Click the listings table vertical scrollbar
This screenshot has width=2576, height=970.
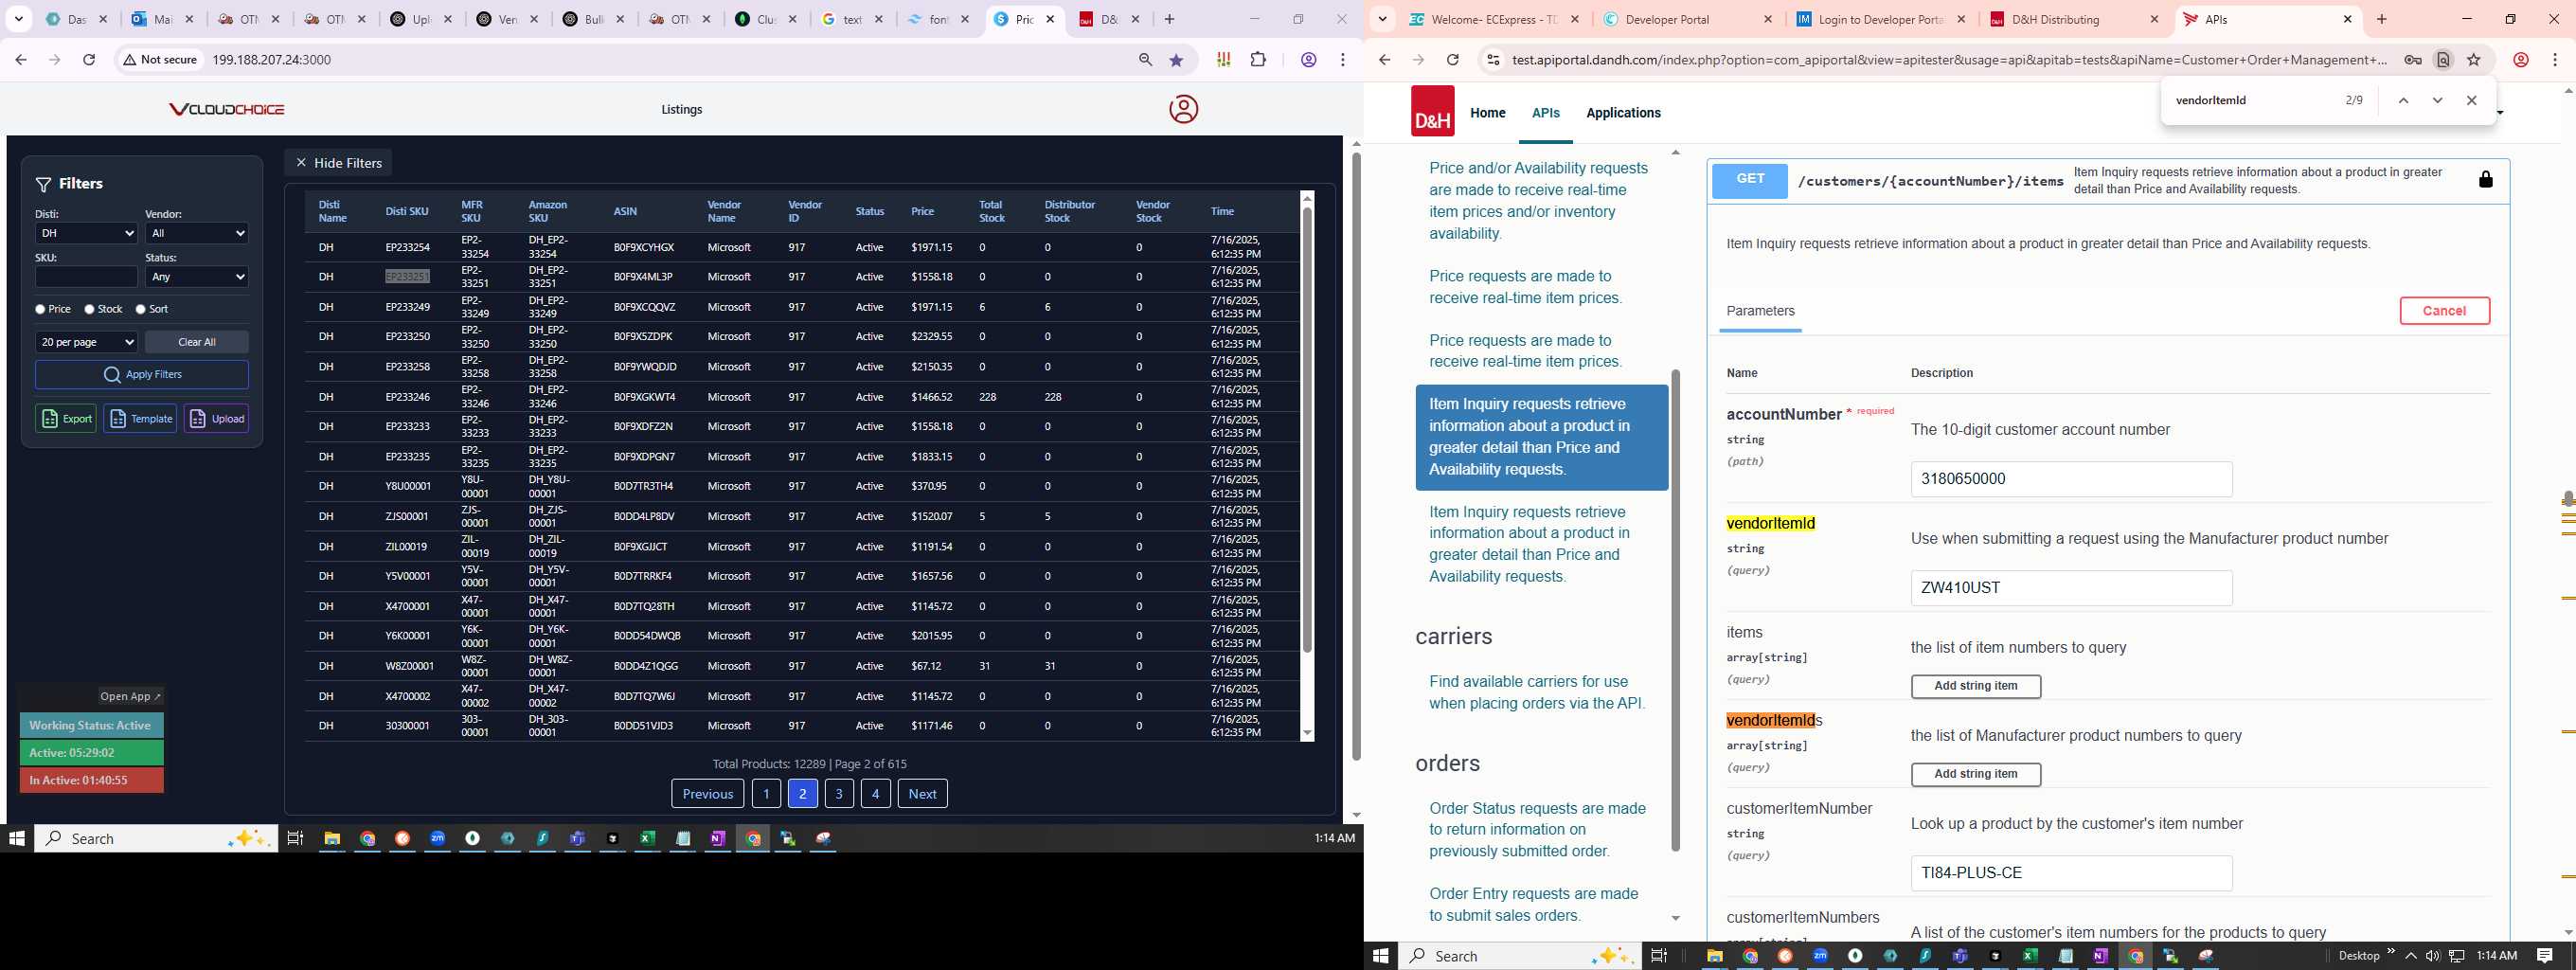(1306, 430)
